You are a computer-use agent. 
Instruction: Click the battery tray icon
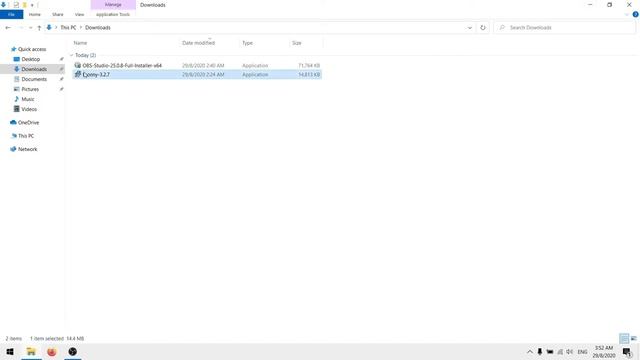pyautogui.click(x=550, y=352)
